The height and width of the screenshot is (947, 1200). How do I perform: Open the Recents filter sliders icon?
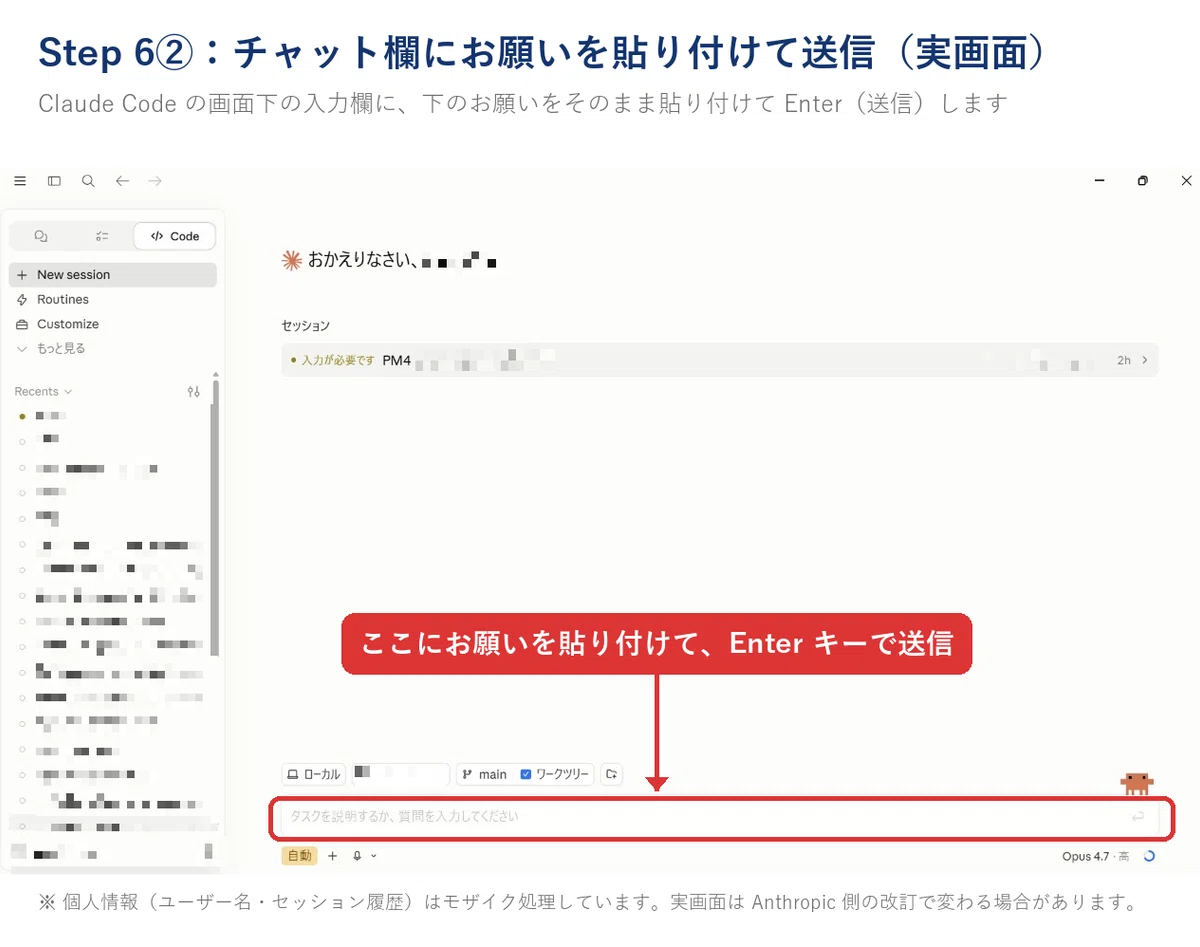(x=194, y=392)
